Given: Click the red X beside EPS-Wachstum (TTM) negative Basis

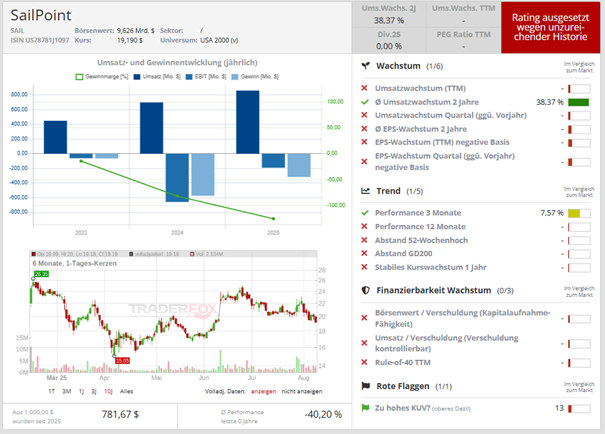Looking at the screenshot, I should coord(364,142).
